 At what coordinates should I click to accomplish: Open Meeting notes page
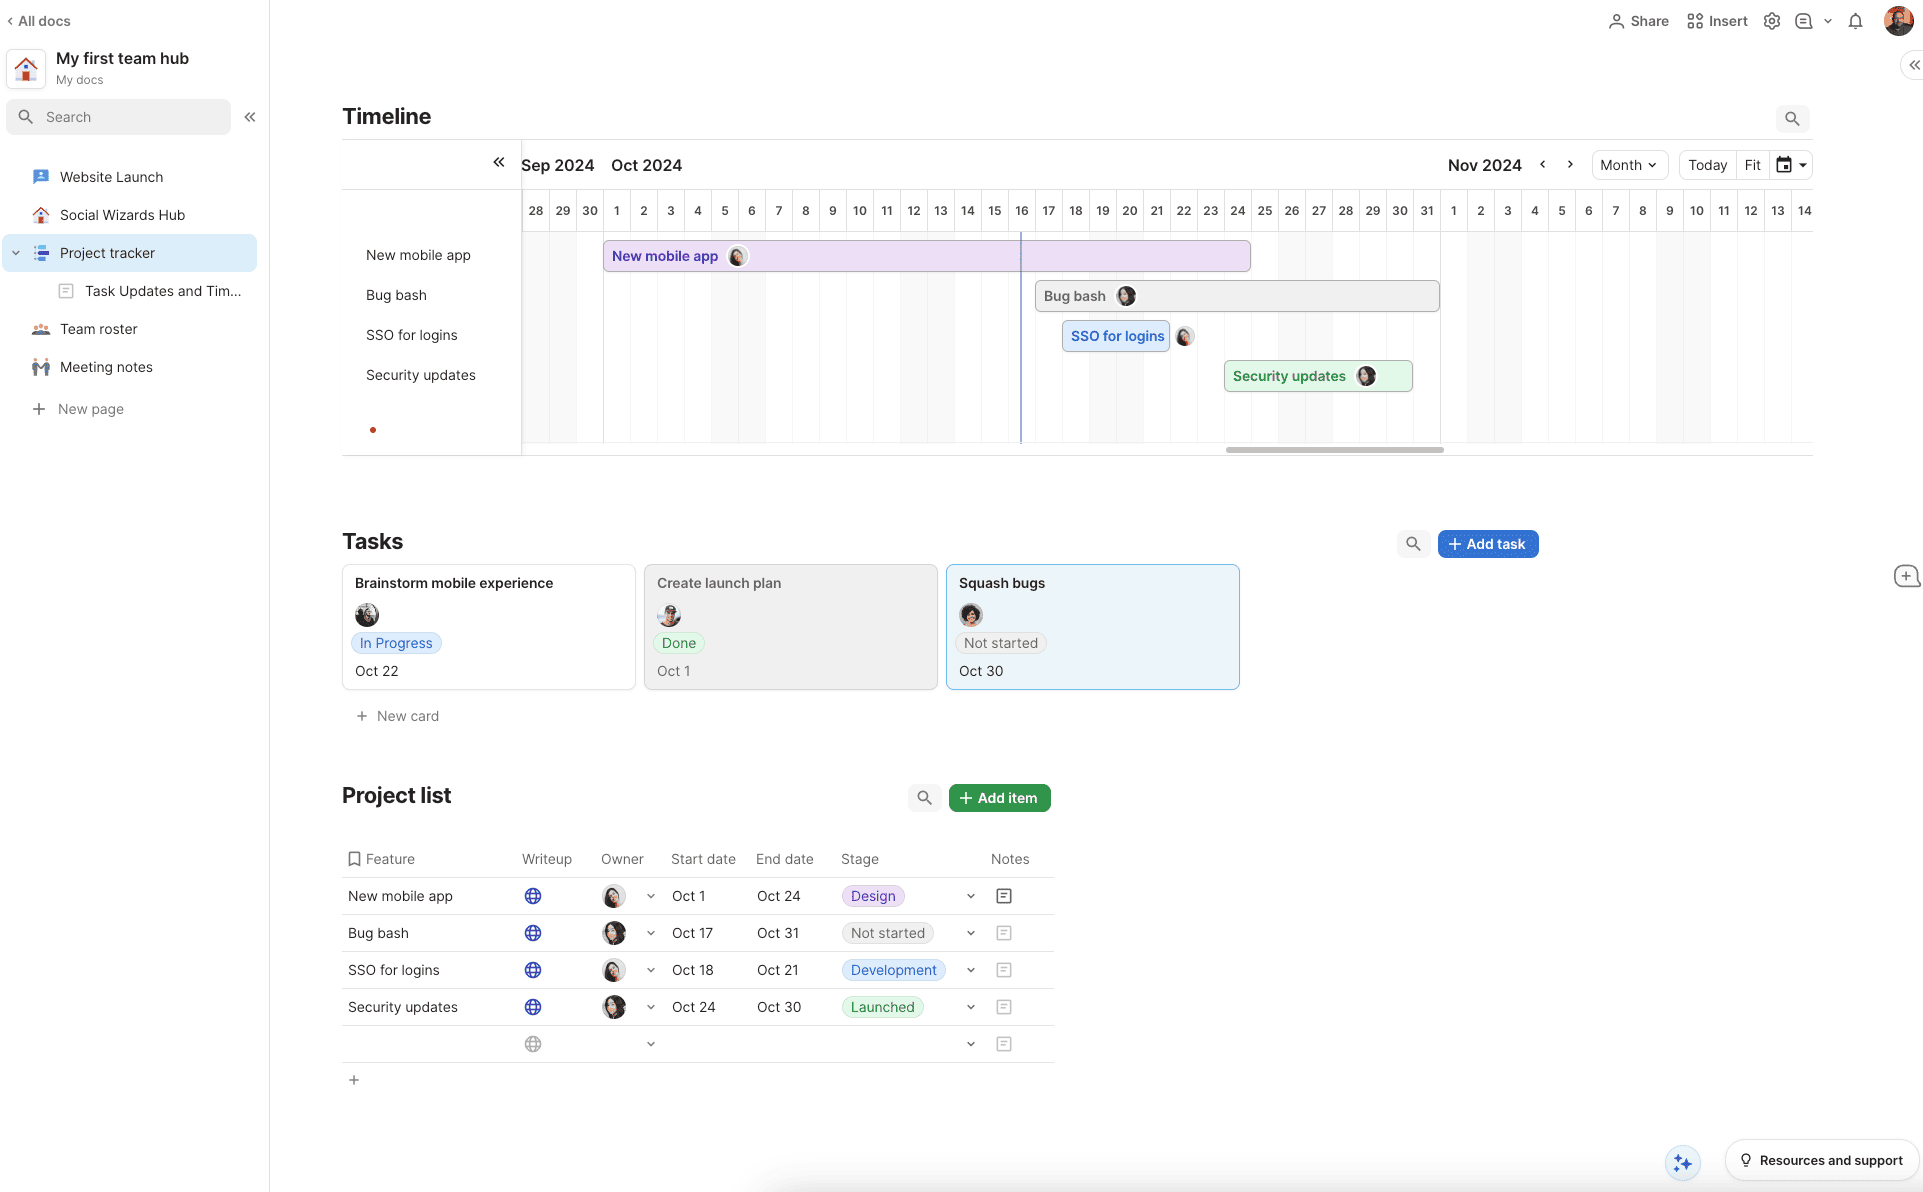(130, 367)
